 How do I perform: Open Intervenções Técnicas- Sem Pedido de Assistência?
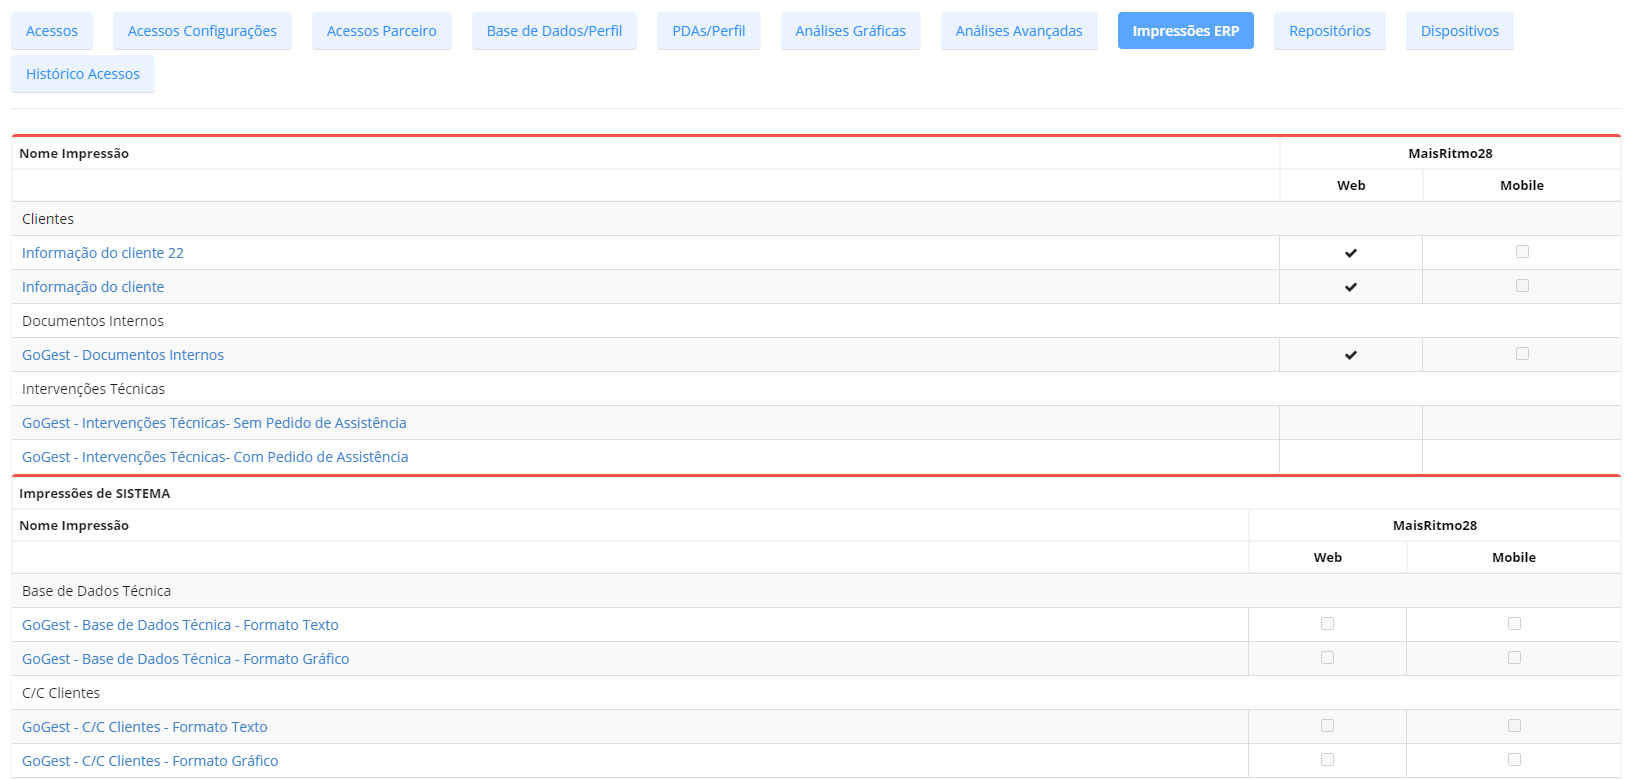(214, 423)
